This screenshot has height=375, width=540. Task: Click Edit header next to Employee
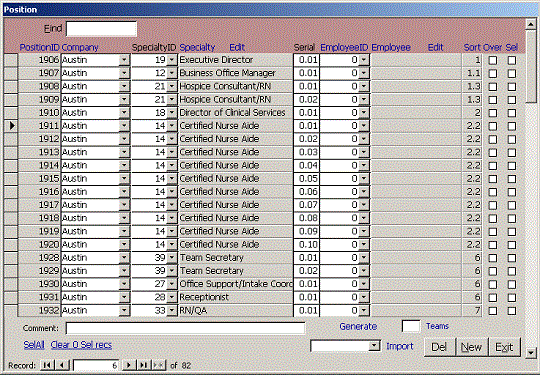[435, 47]
